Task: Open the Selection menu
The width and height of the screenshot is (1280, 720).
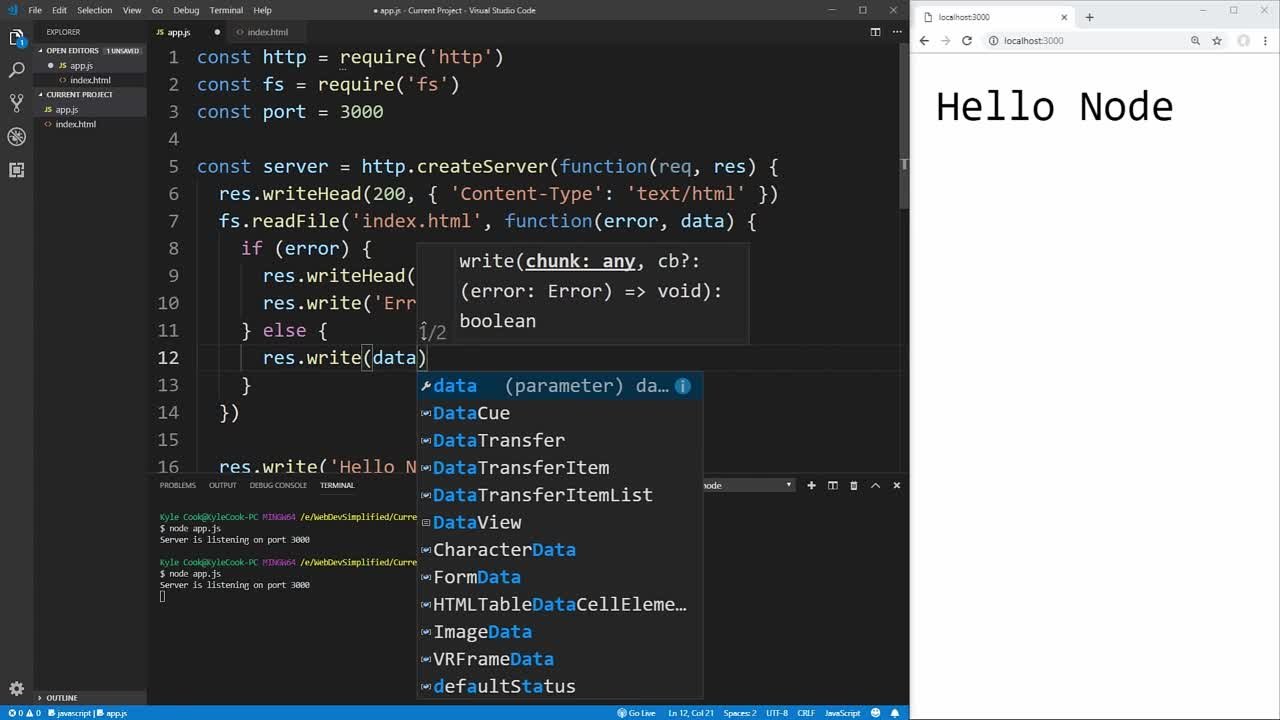Action: click(95, 10)
